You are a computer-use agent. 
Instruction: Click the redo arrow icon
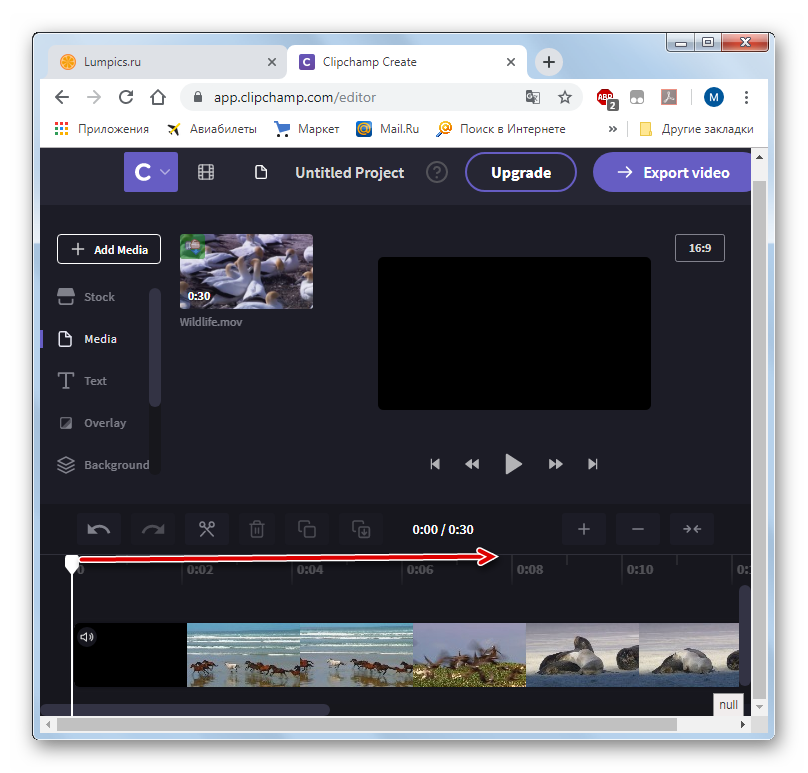point(153,529)
